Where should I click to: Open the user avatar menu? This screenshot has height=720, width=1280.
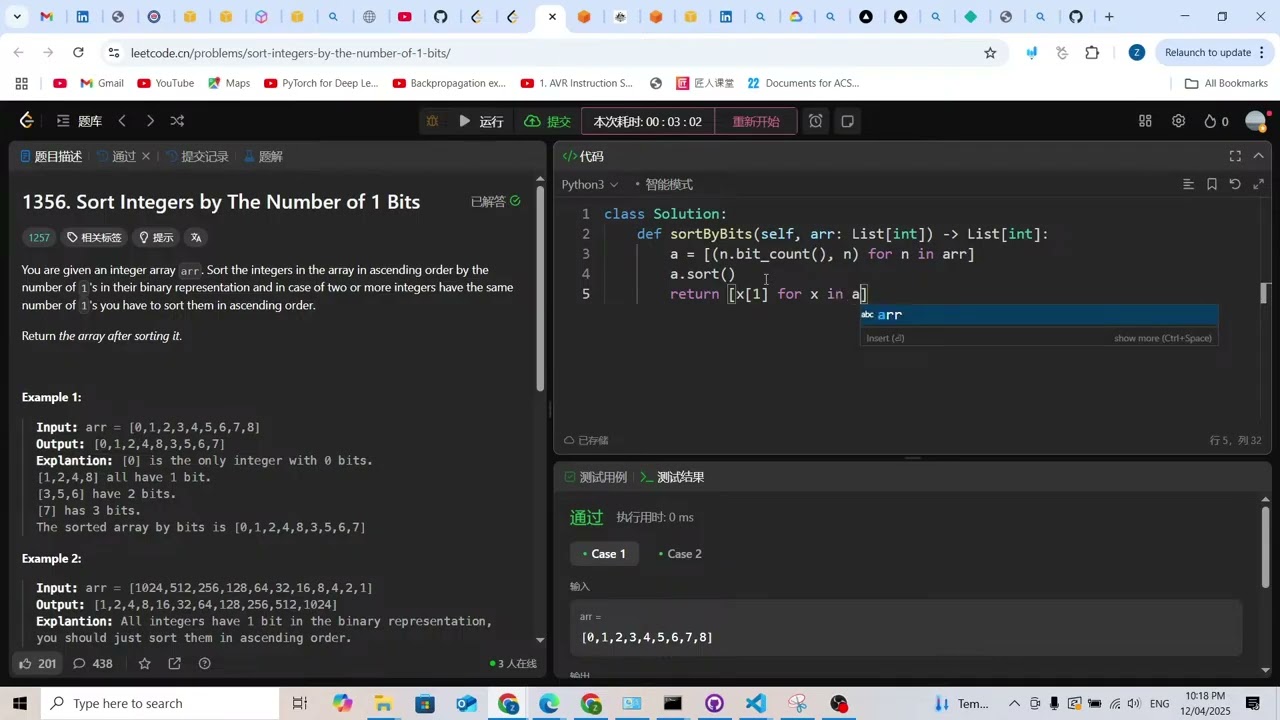tap(1256, 121)
